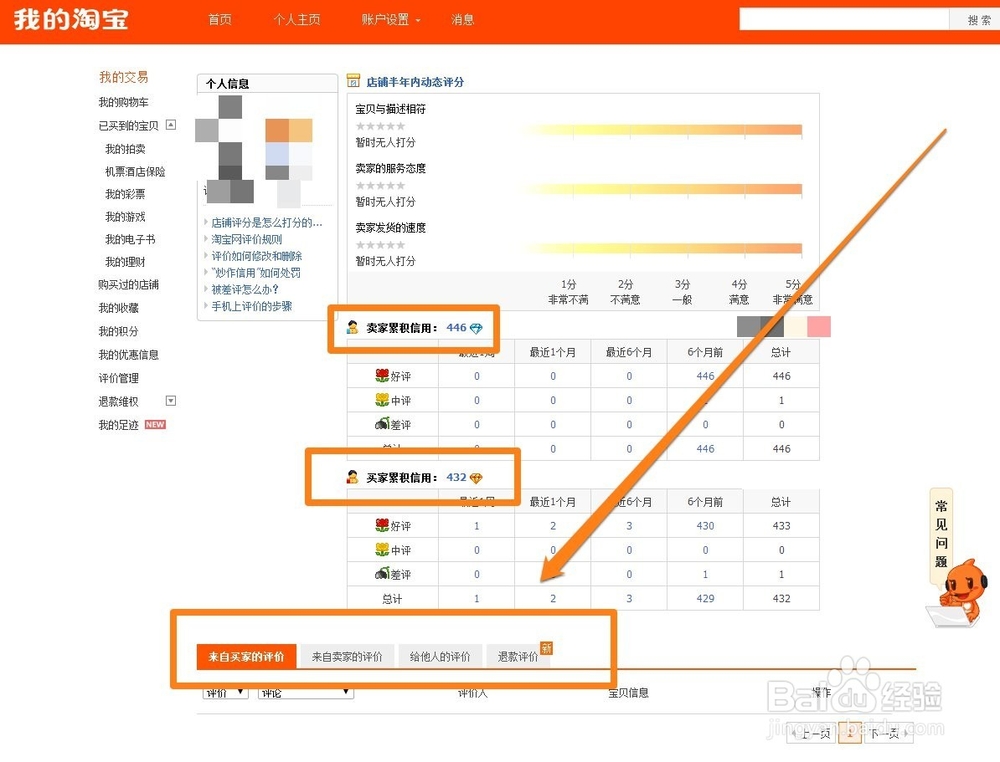Screen dimensions: 1000x762
Task: Open 我的彩票 in sidebar
Action: tap(125, 194)
